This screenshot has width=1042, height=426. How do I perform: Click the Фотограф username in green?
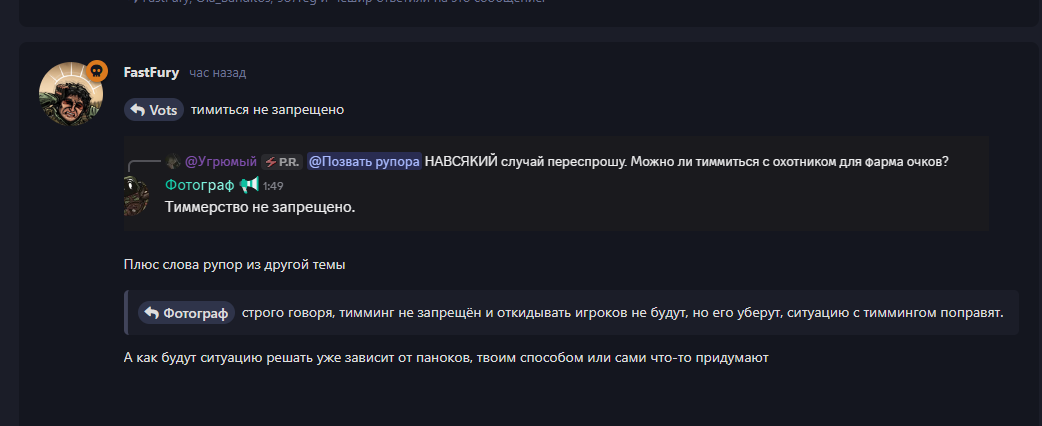tap(199, 185)
